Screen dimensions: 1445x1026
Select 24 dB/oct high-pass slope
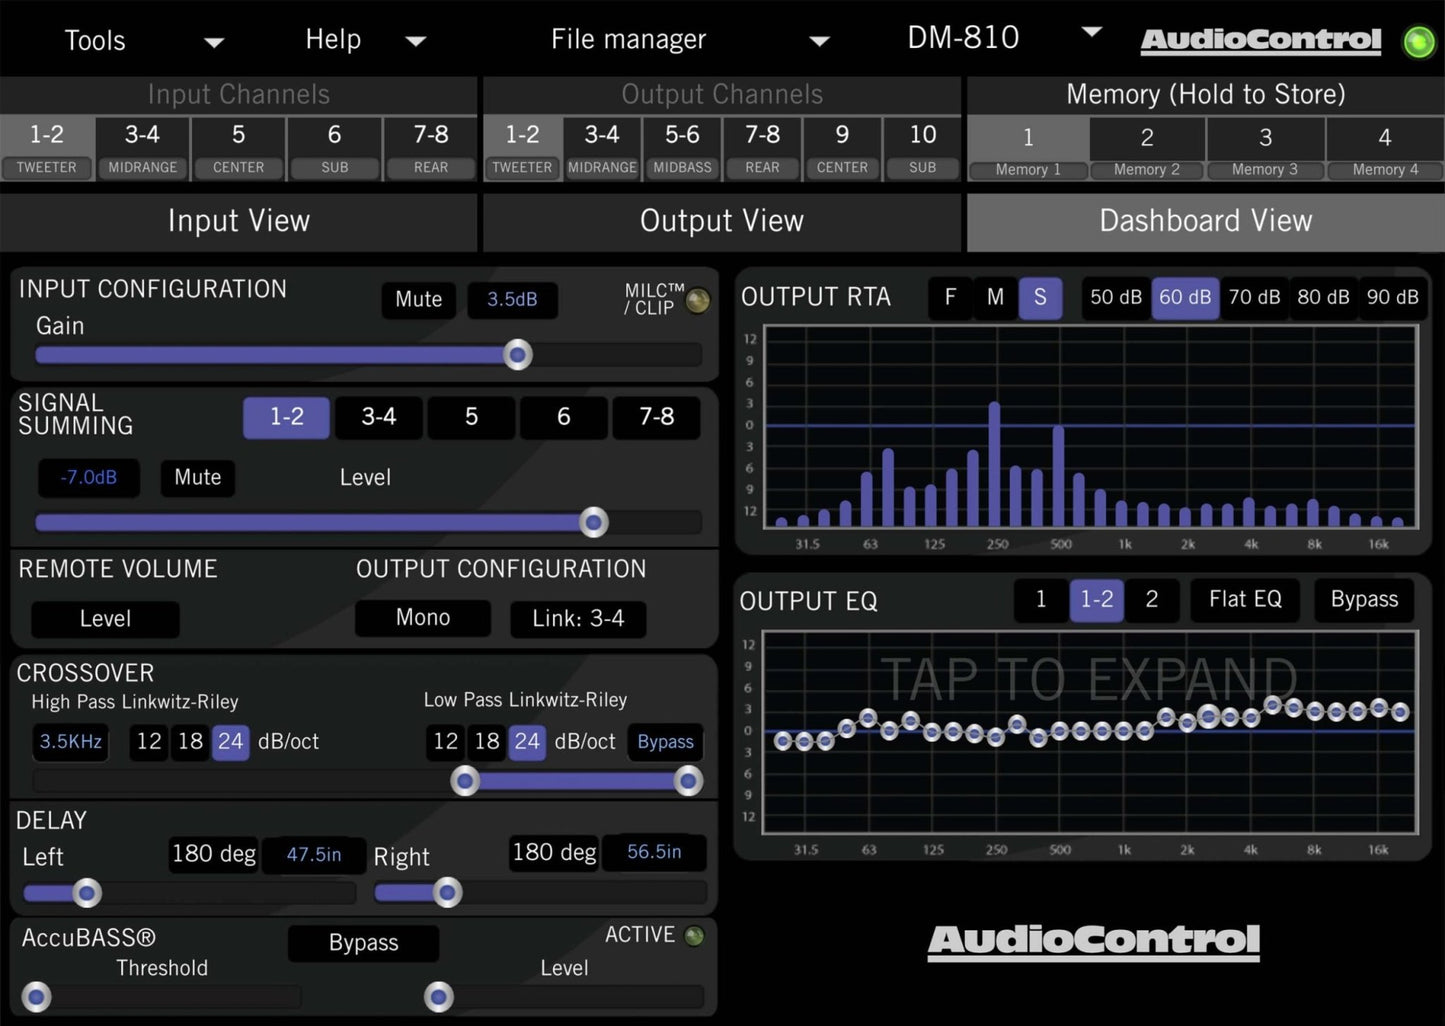[231, 742]
